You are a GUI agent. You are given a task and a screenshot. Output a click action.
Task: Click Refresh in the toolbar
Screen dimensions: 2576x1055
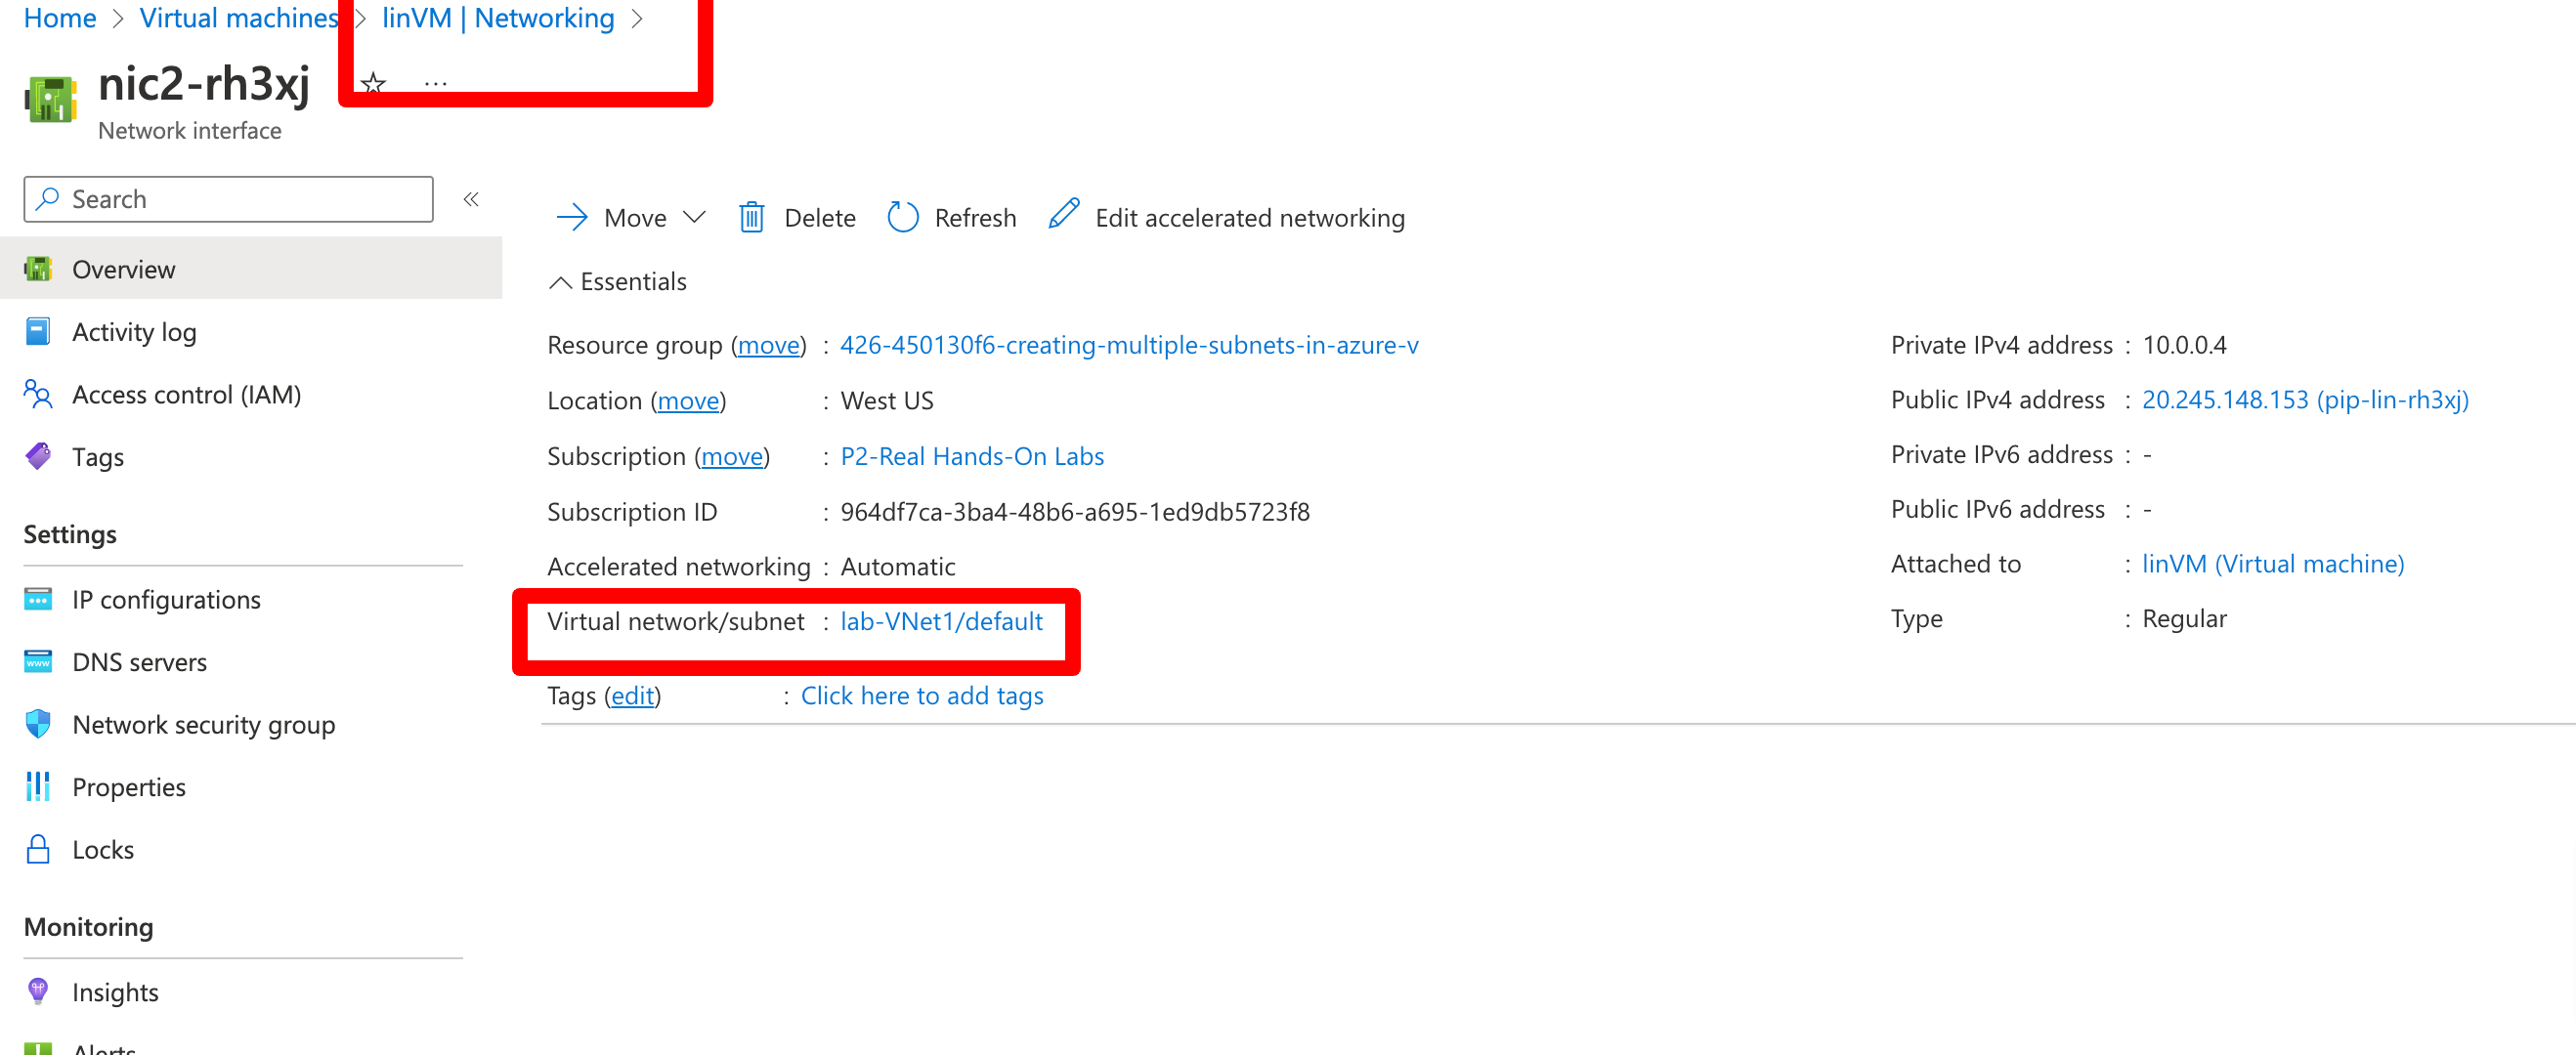coord(952,218)
